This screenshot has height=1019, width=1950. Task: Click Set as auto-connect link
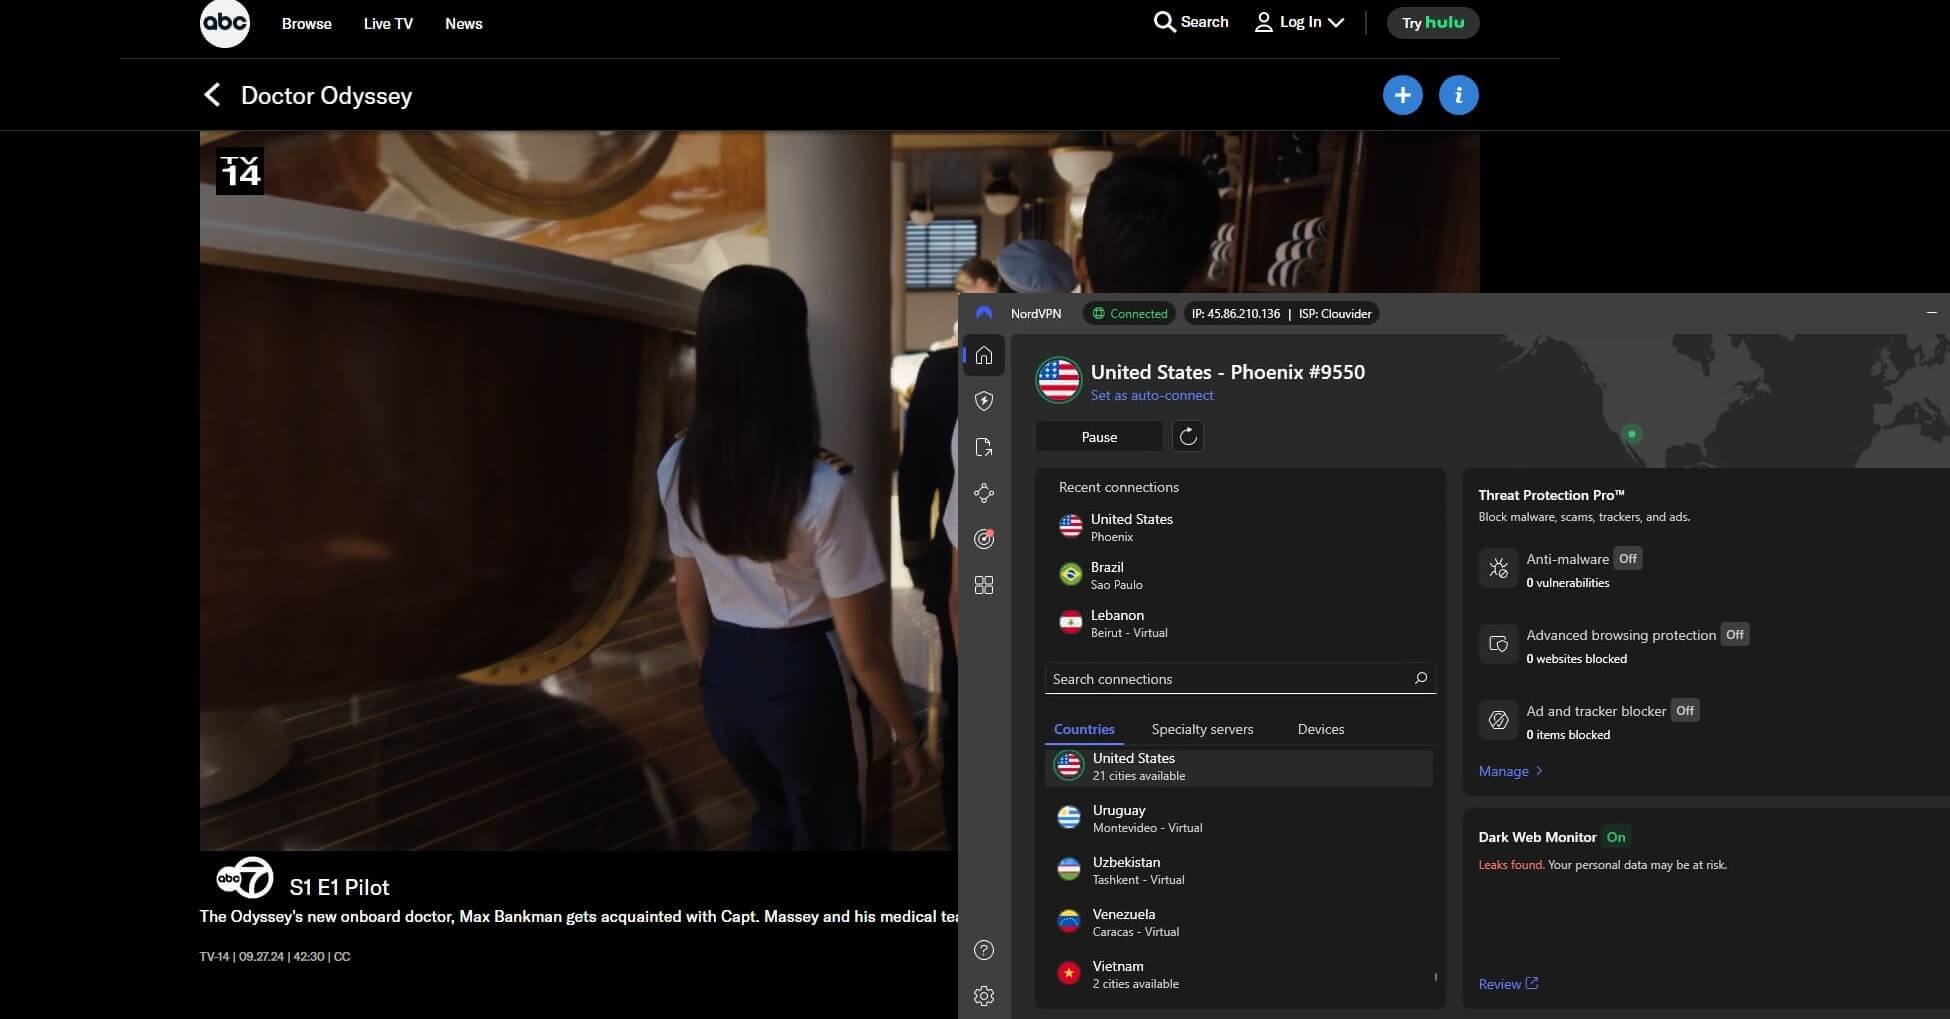click(x=1152, y=395)
